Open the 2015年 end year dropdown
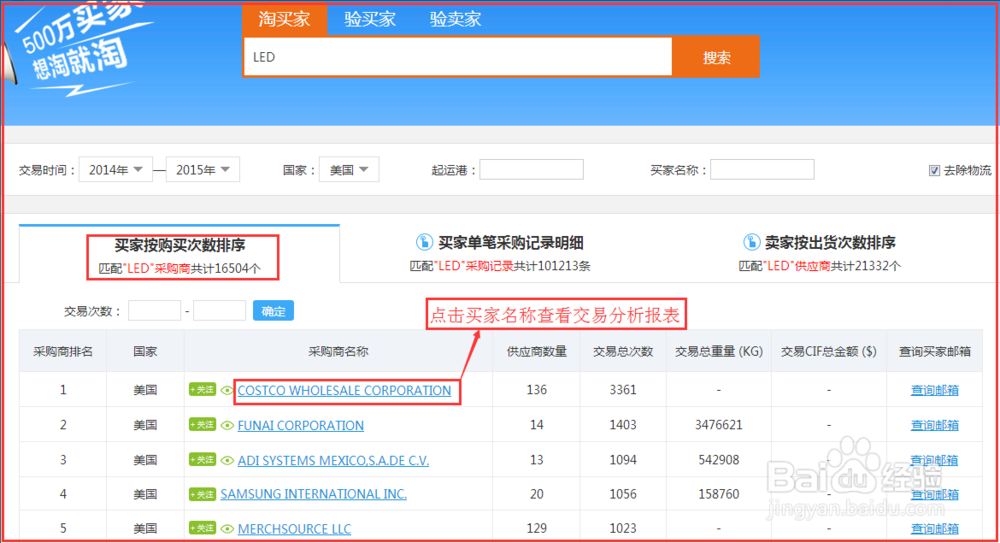 point(203,170)
